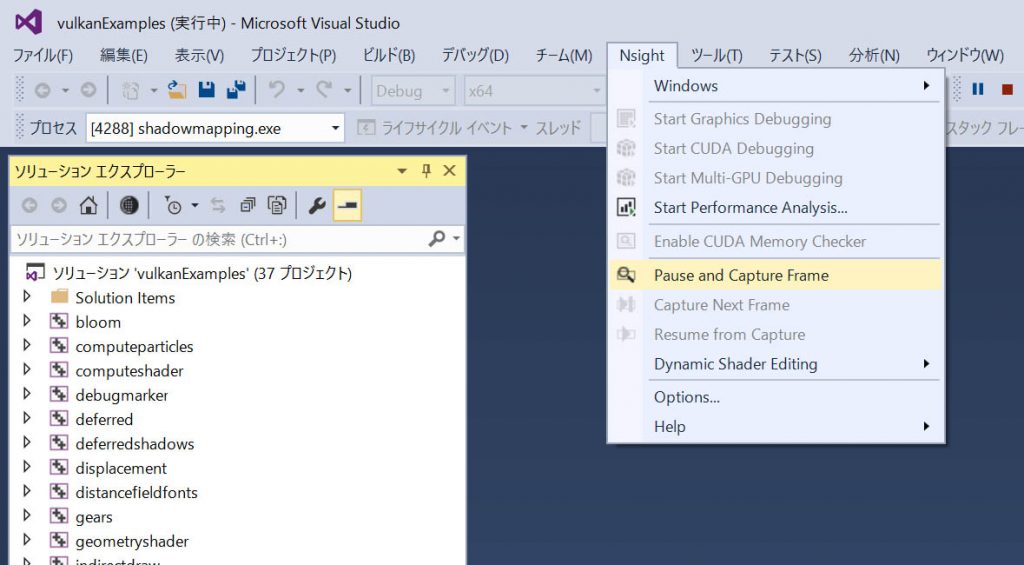Click the save all files icon
Viewport: 1024px width, 565px height.
click(236, 90)
